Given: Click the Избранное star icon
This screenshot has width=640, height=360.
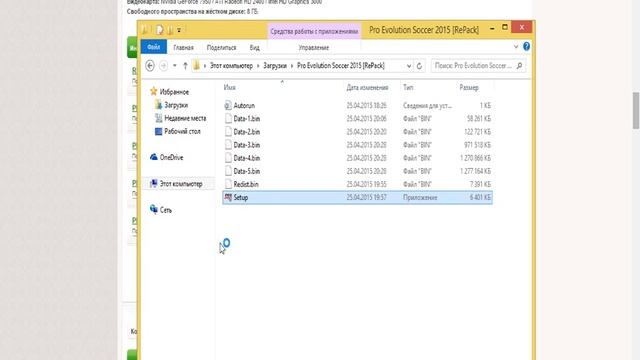Looking at the screenshot, I should [153, 91].
